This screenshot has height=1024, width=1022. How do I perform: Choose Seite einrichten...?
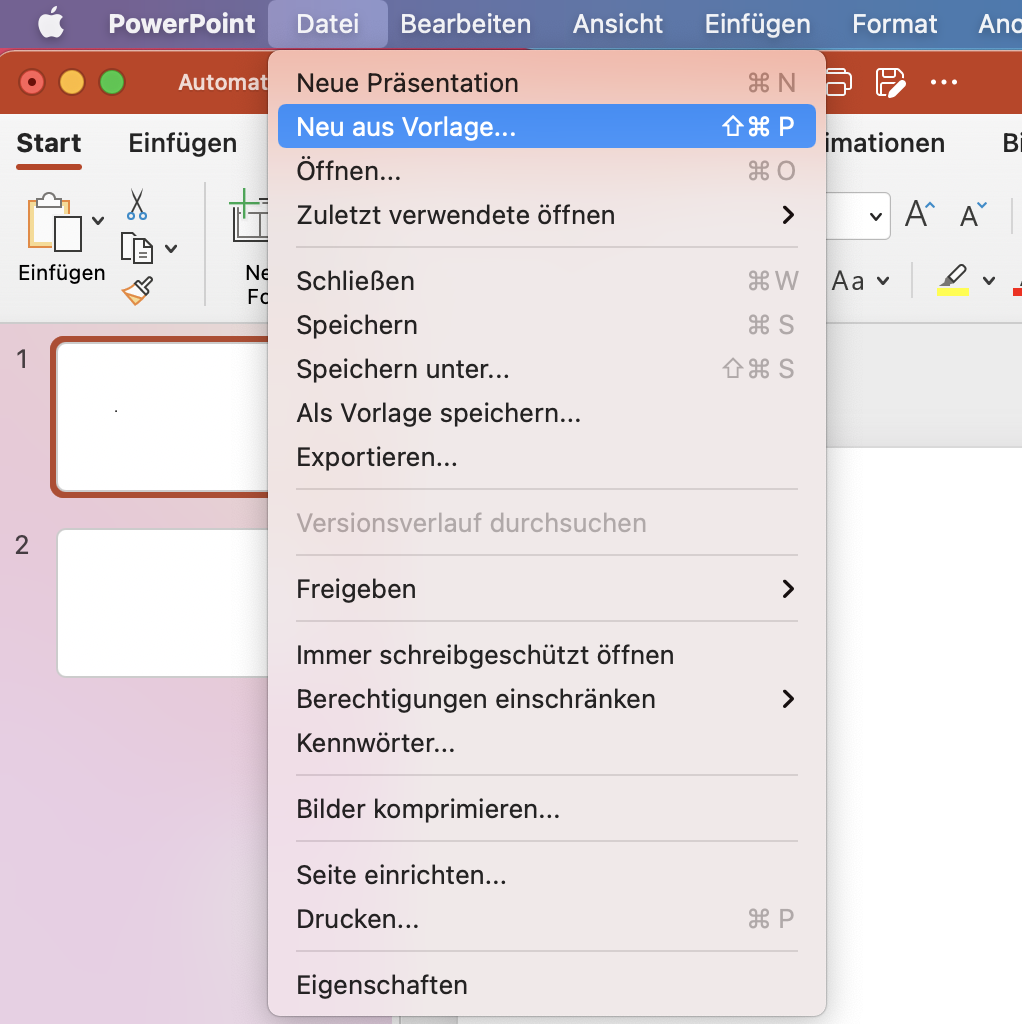coord(547,875)
